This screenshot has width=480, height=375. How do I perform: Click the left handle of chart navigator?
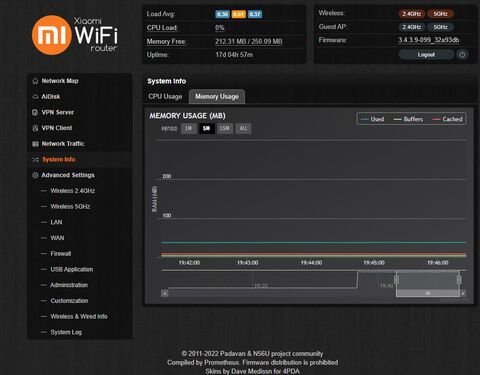pyautogui.click(x=396, y=280)
